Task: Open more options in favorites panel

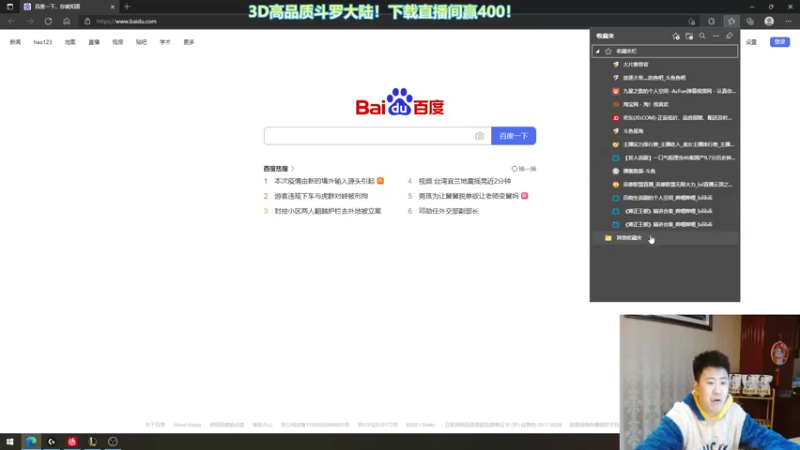Action: 716,36
